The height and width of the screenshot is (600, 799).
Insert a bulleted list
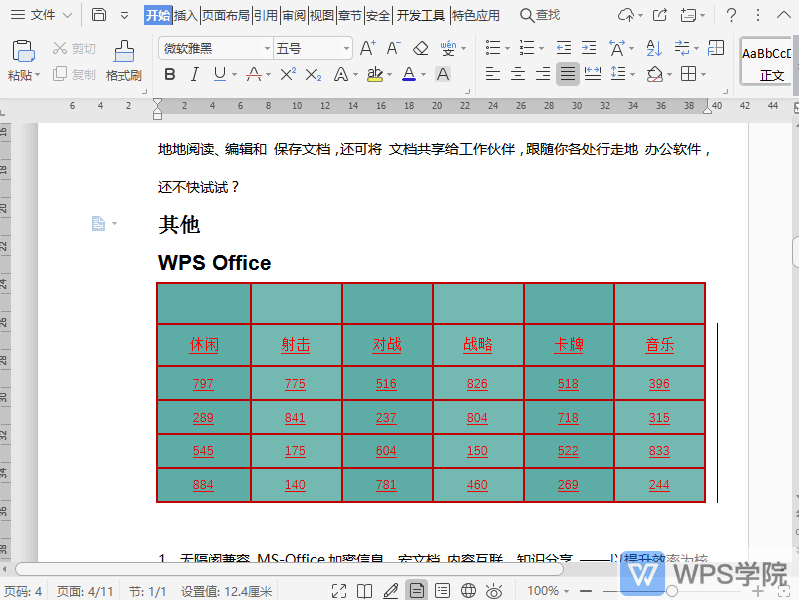492,48
